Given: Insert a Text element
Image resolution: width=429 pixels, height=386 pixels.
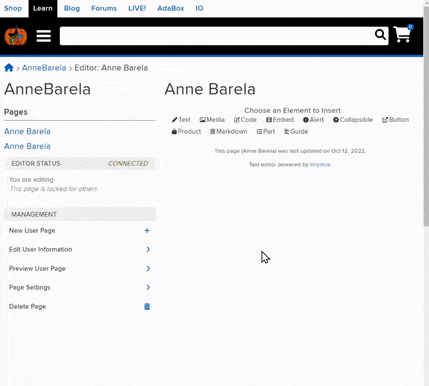Looking at the screenshot, I should [x=181, y=120].
